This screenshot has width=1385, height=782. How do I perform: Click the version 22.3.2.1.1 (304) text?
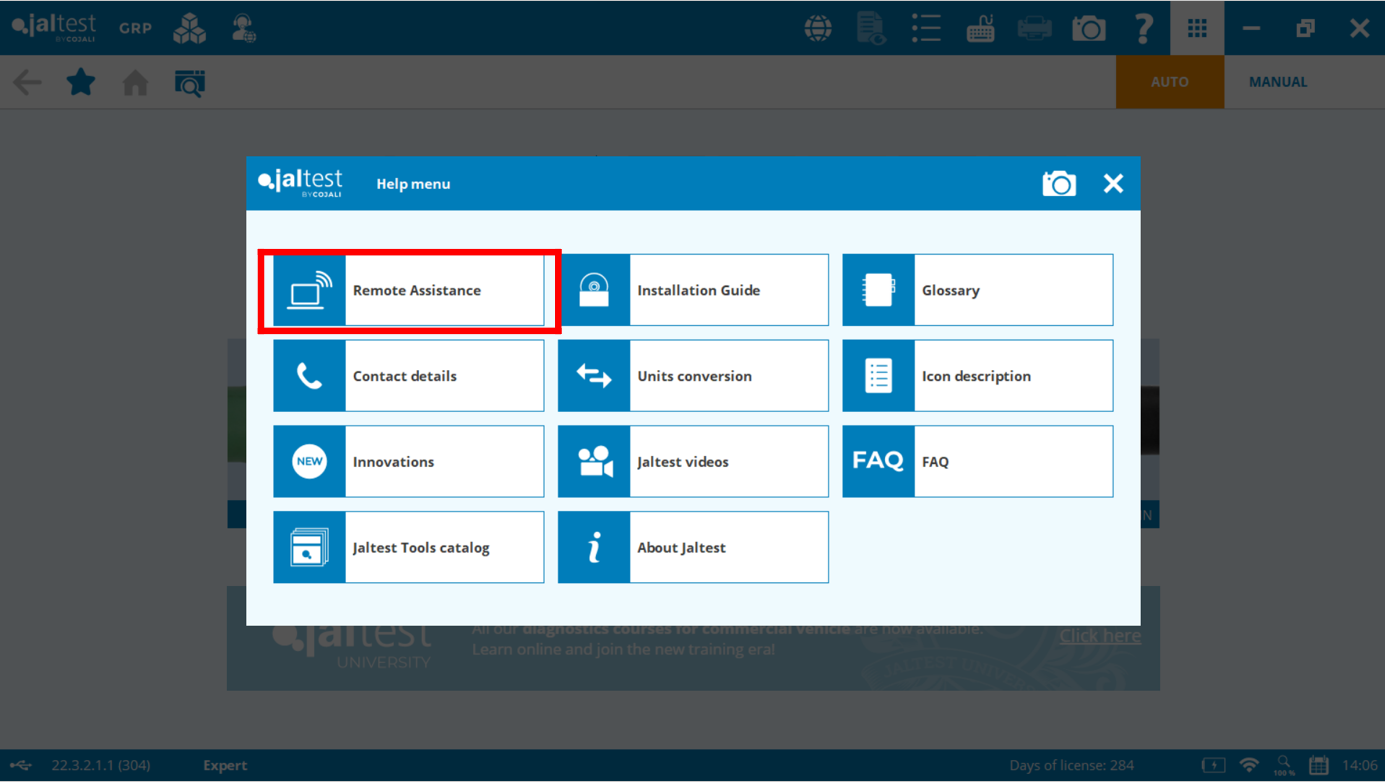click(x=101, y=765)
